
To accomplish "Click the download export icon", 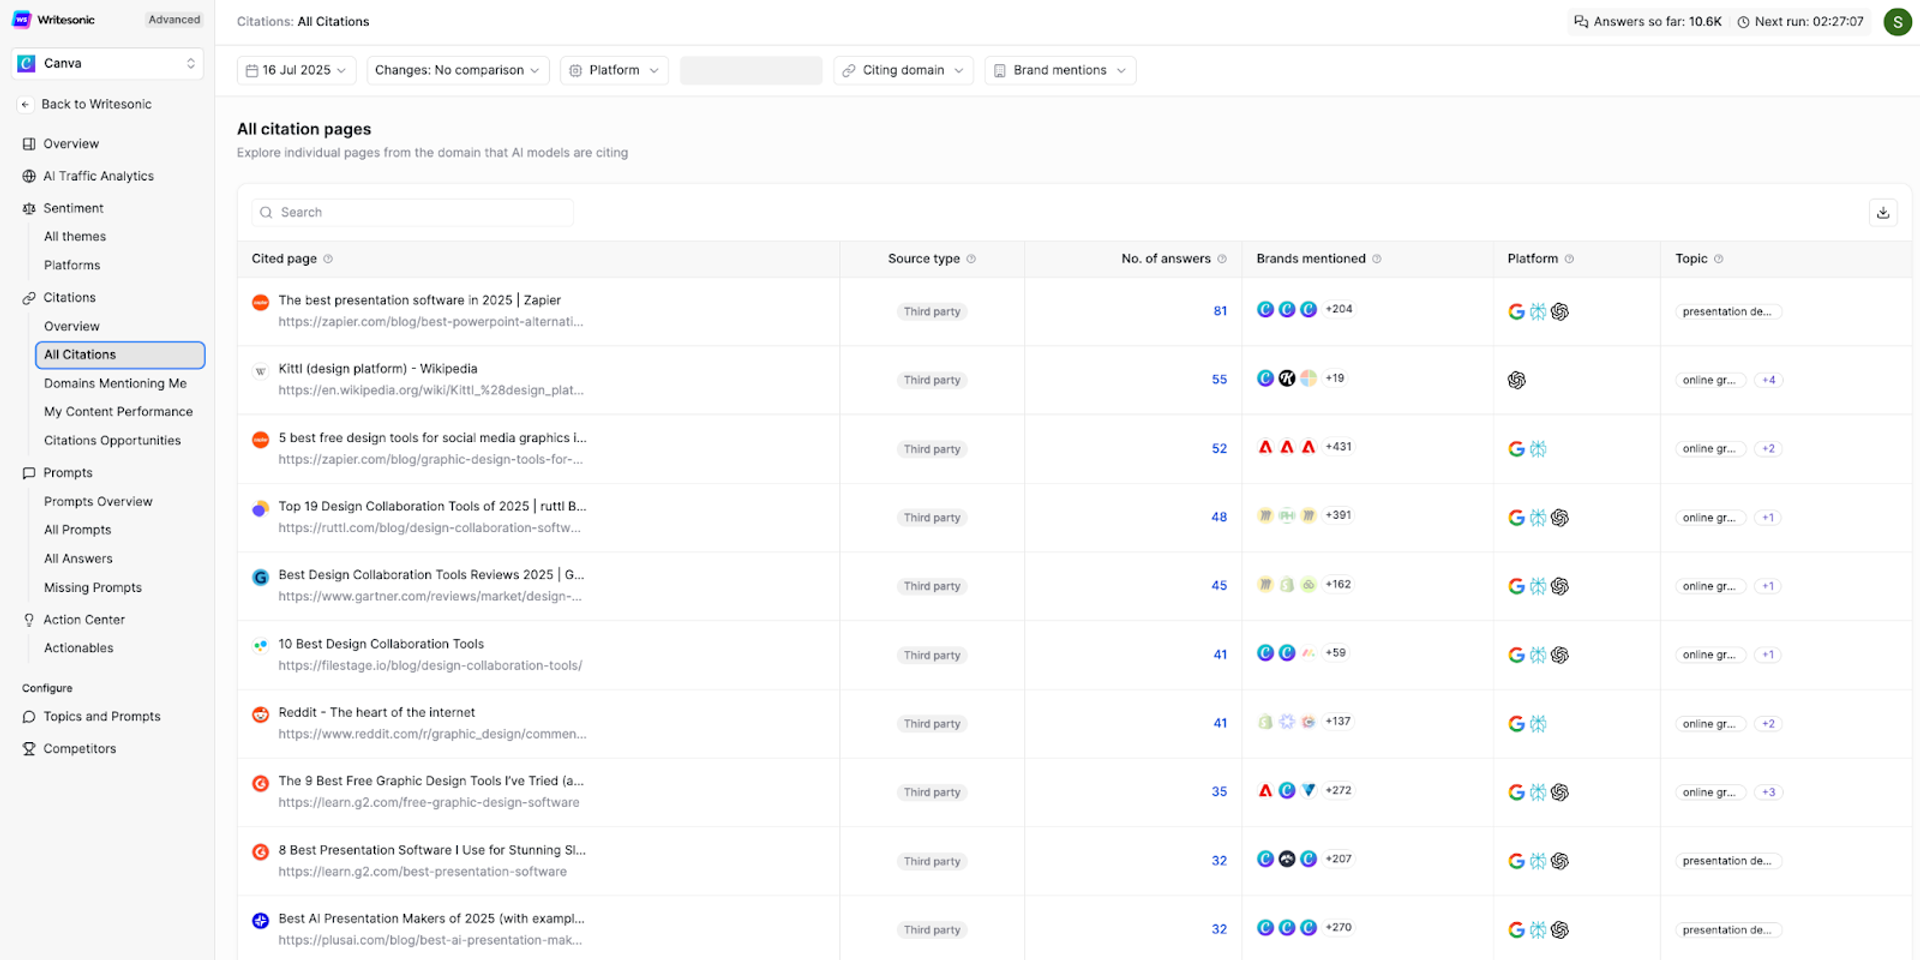I will [1883, 212].
